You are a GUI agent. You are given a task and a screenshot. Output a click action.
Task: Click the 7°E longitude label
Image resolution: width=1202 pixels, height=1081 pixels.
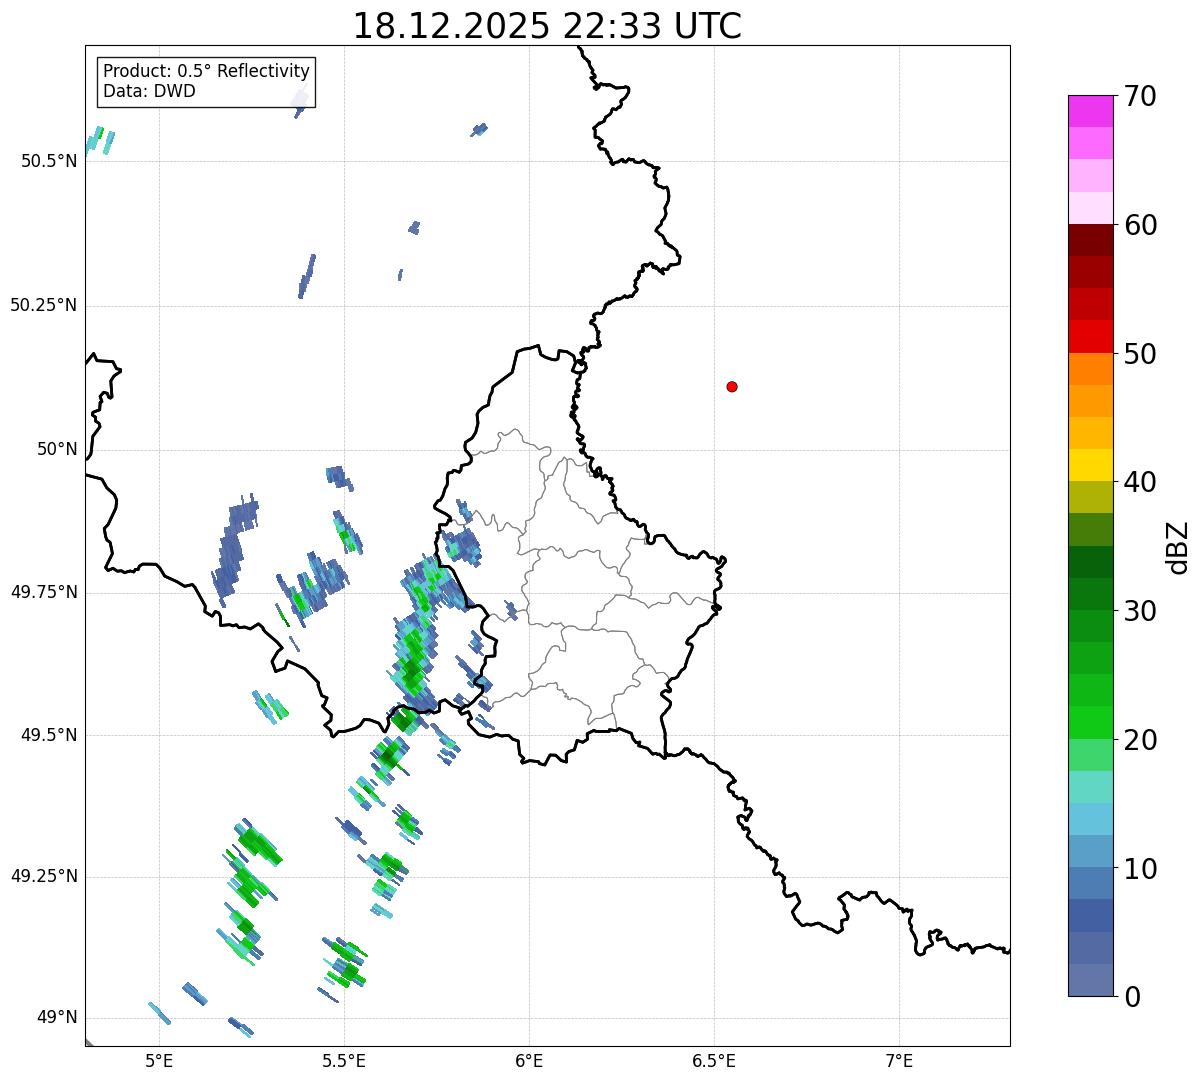[899, 1060]
